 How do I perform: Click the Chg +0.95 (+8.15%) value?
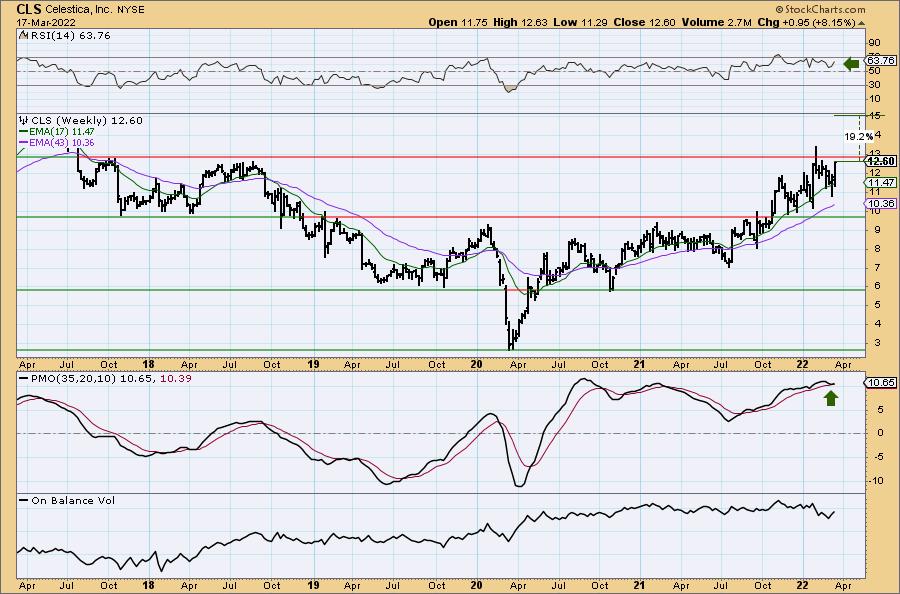click(x=806, y=22)
